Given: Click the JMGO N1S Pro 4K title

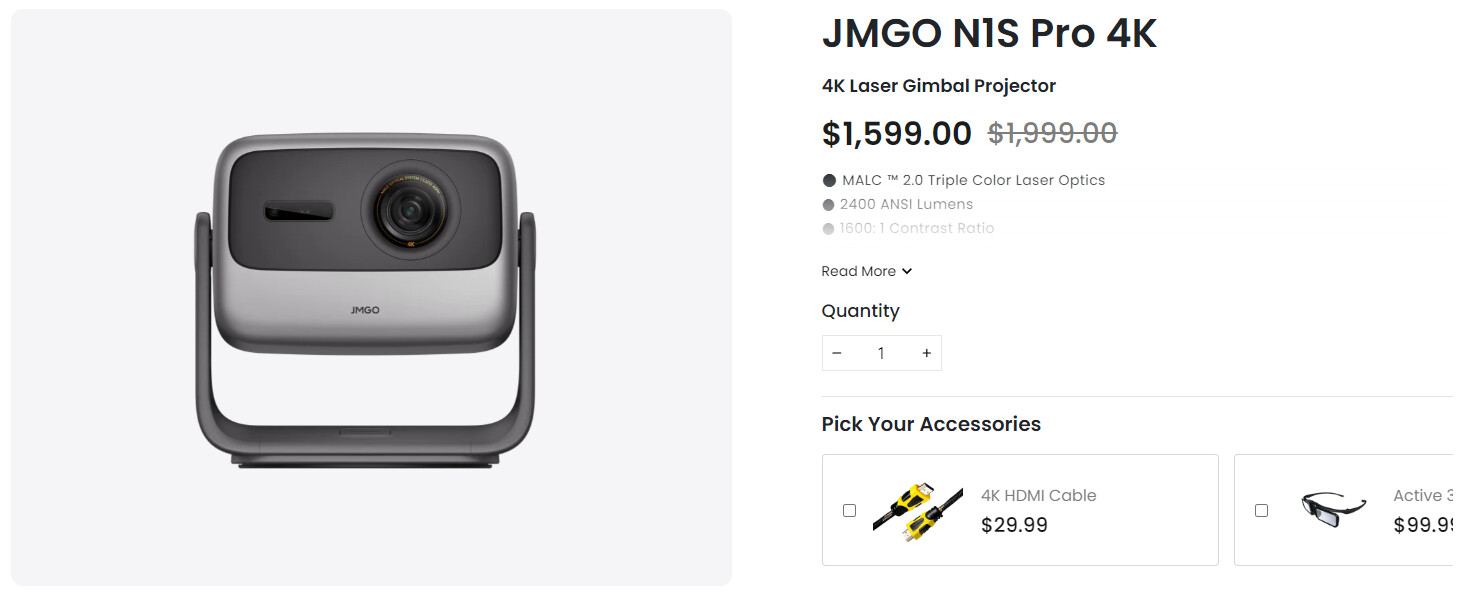Looking at the screenshot, I should [x=988, y=35].
